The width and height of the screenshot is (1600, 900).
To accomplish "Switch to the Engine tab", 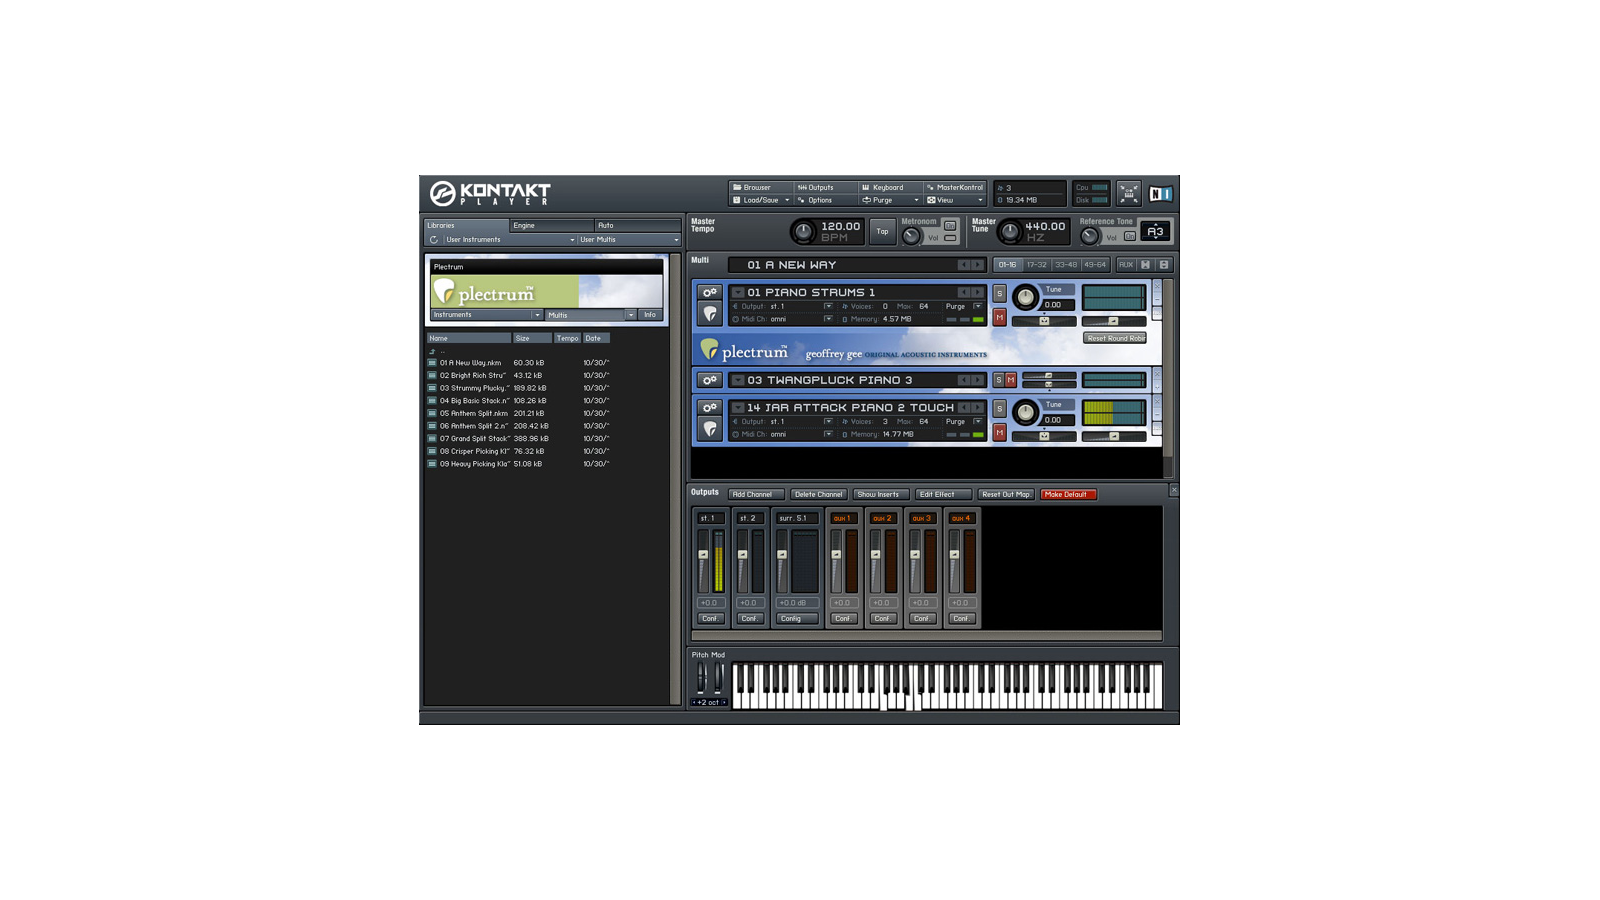I will [551, 225].
